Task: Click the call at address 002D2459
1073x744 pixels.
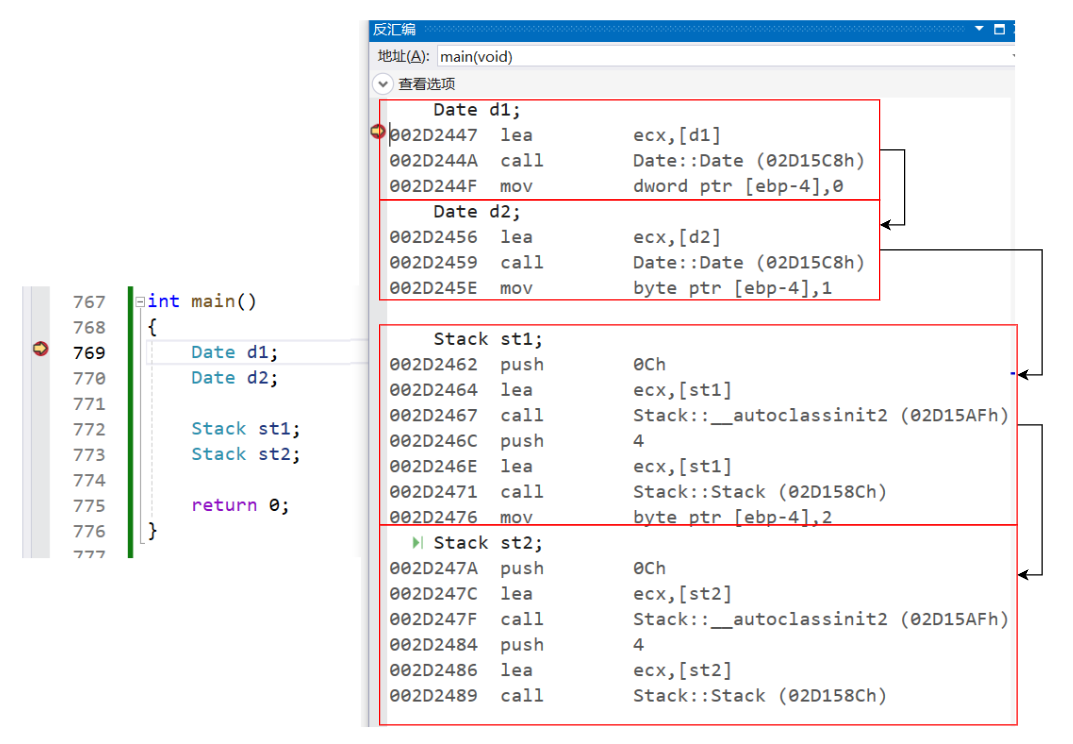Action: click(627, 263)
